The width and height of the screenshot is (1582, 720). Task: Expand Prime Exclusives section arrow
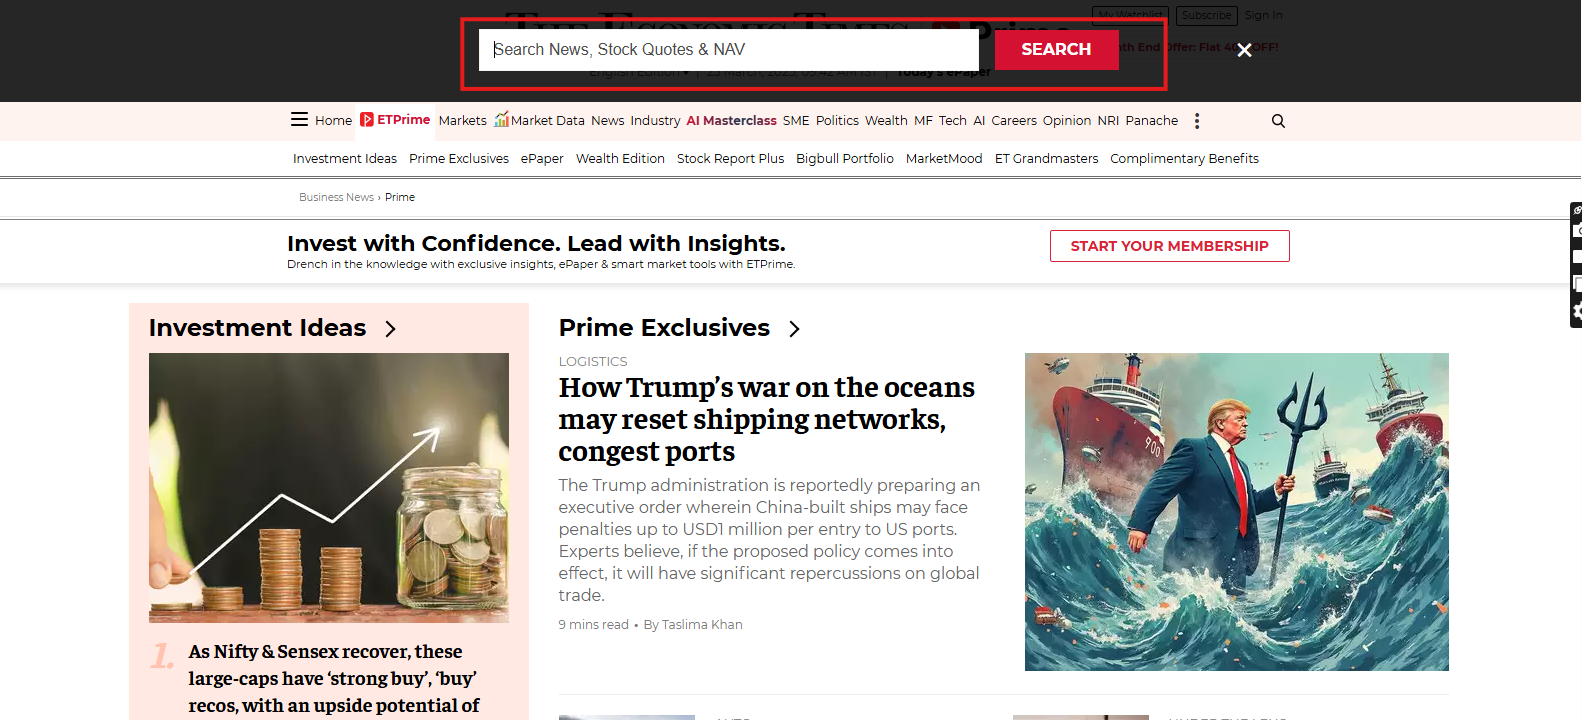(x=795, y=329)
